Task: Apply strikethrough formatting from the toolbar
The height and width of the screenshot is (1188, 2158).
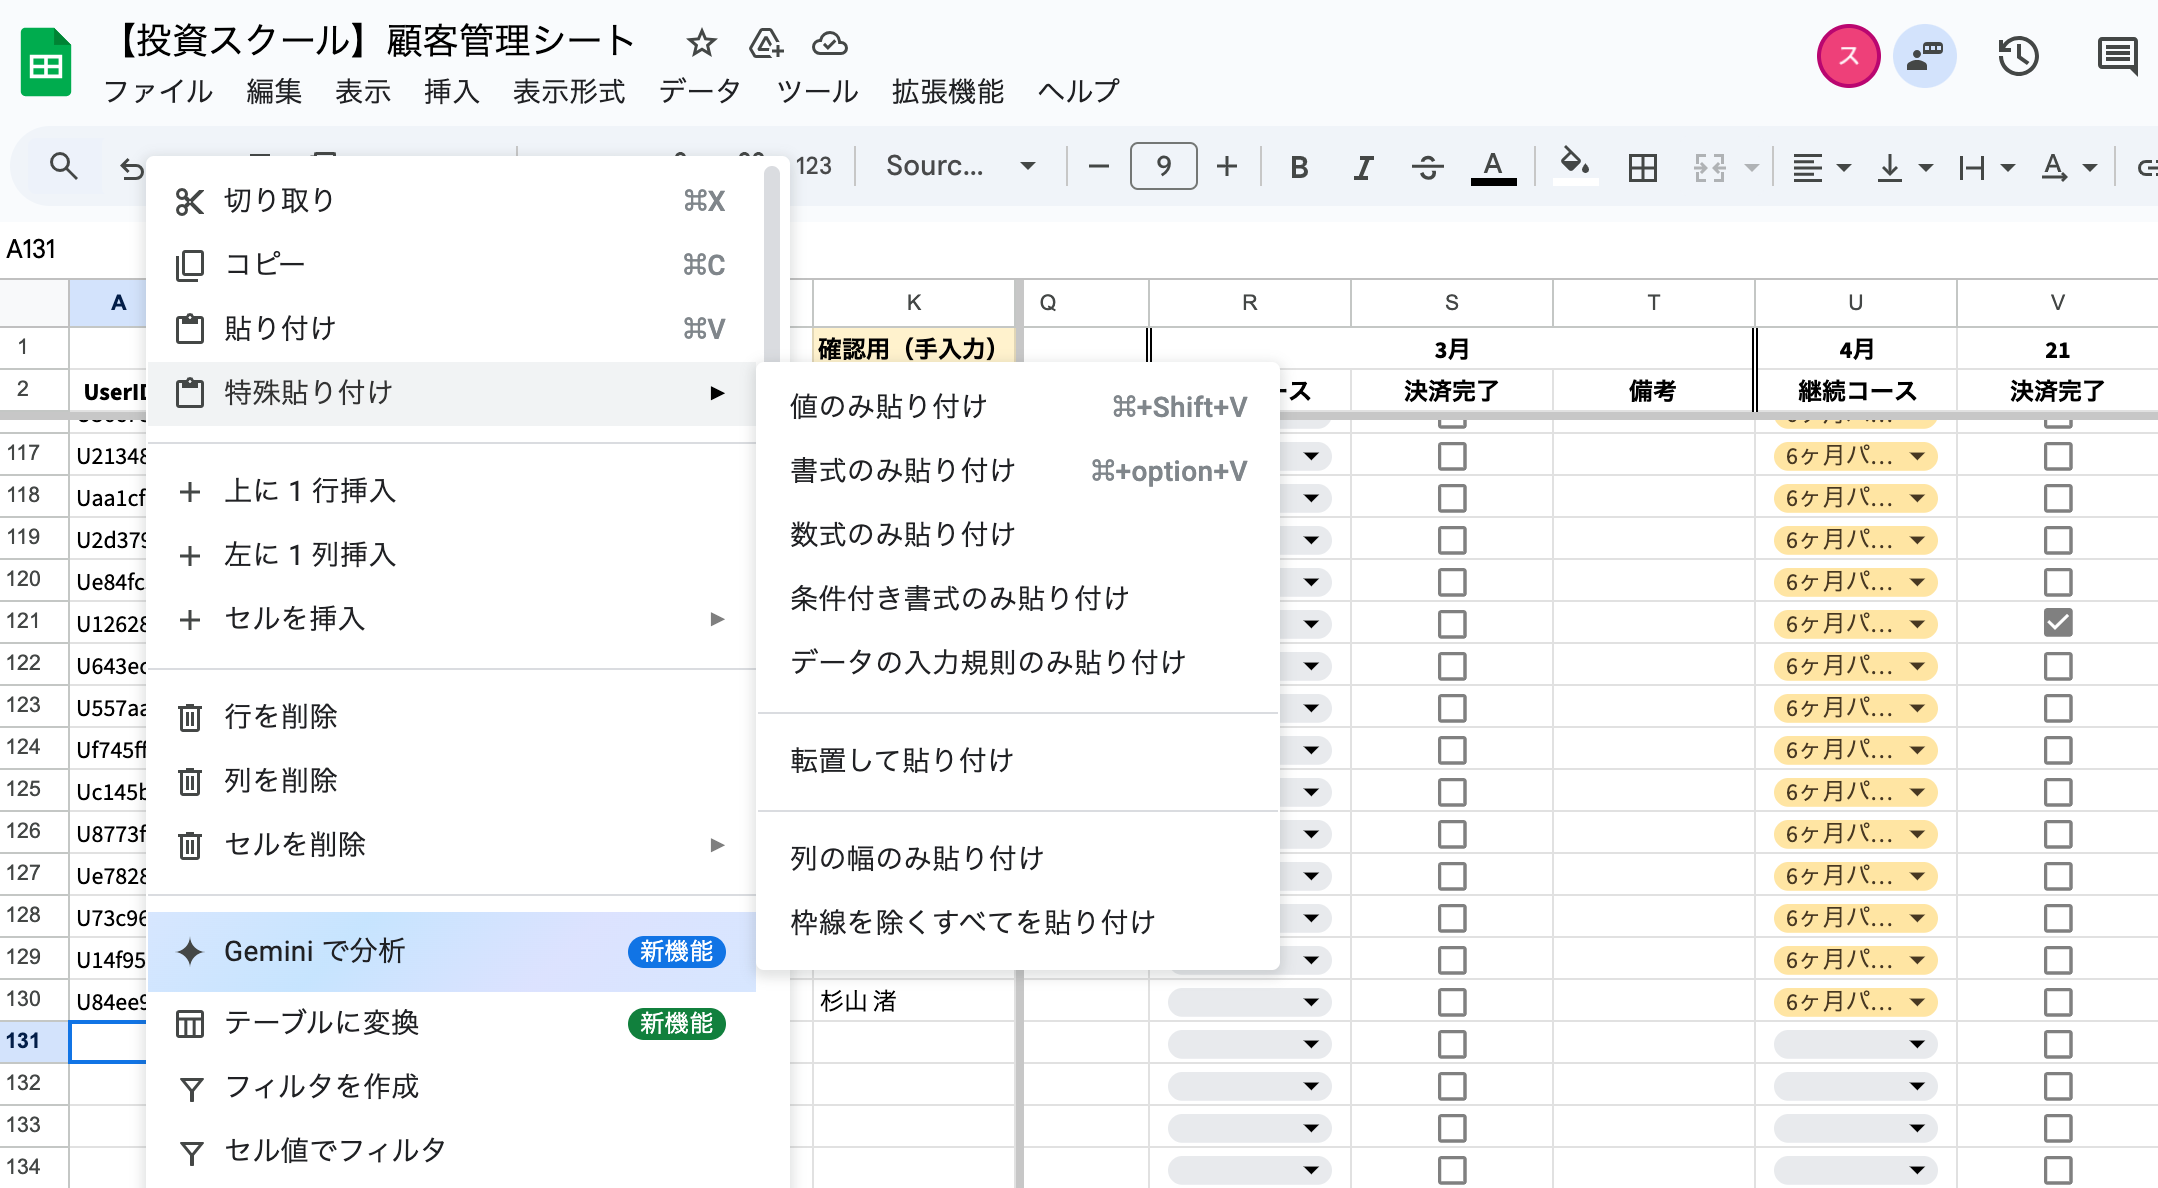Action: pos(1427,167)
